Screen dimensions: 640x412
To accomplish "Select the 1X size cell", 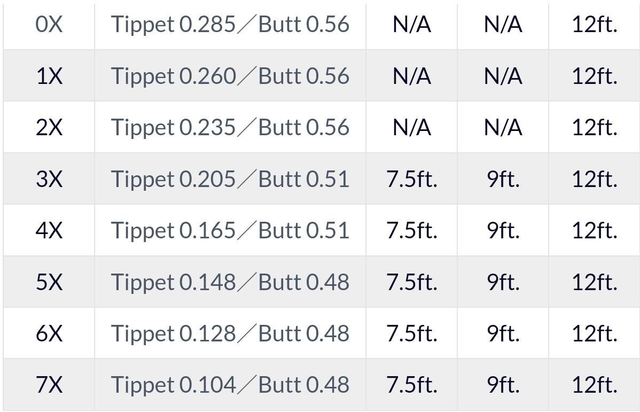I will pos(48,76).
